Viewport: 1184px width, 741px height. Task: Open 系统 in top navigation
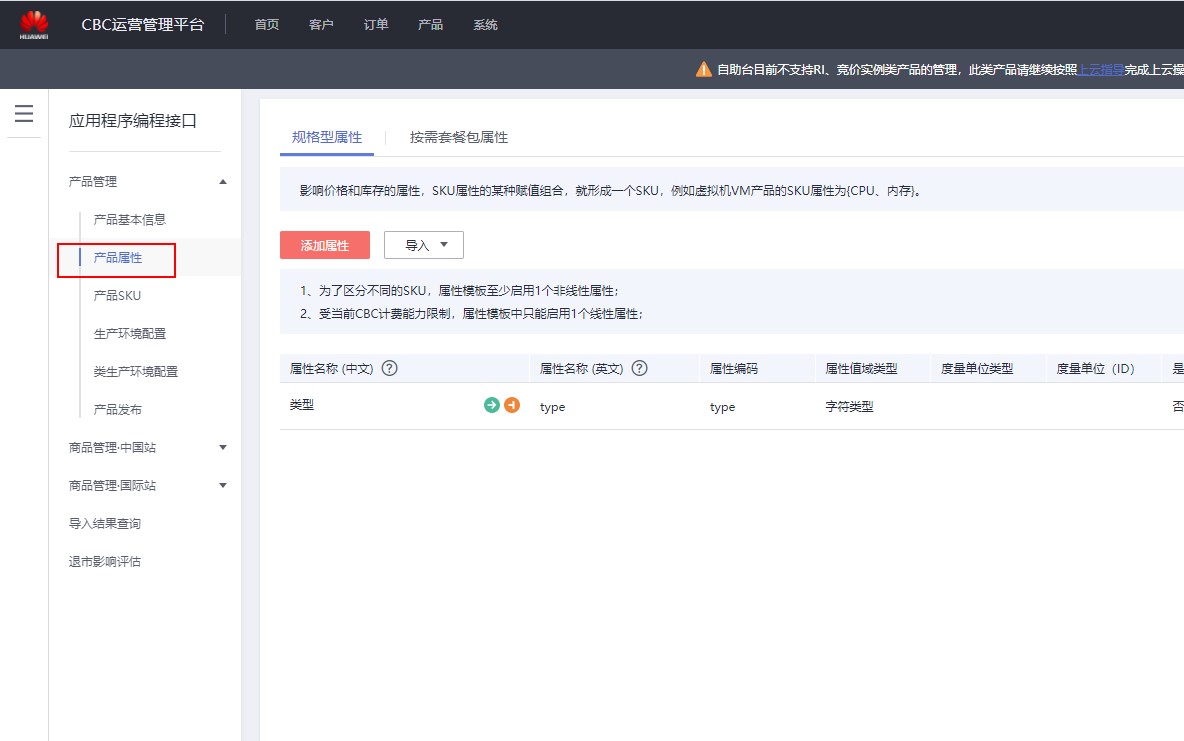pyautogui.click(x=486, y=25)
